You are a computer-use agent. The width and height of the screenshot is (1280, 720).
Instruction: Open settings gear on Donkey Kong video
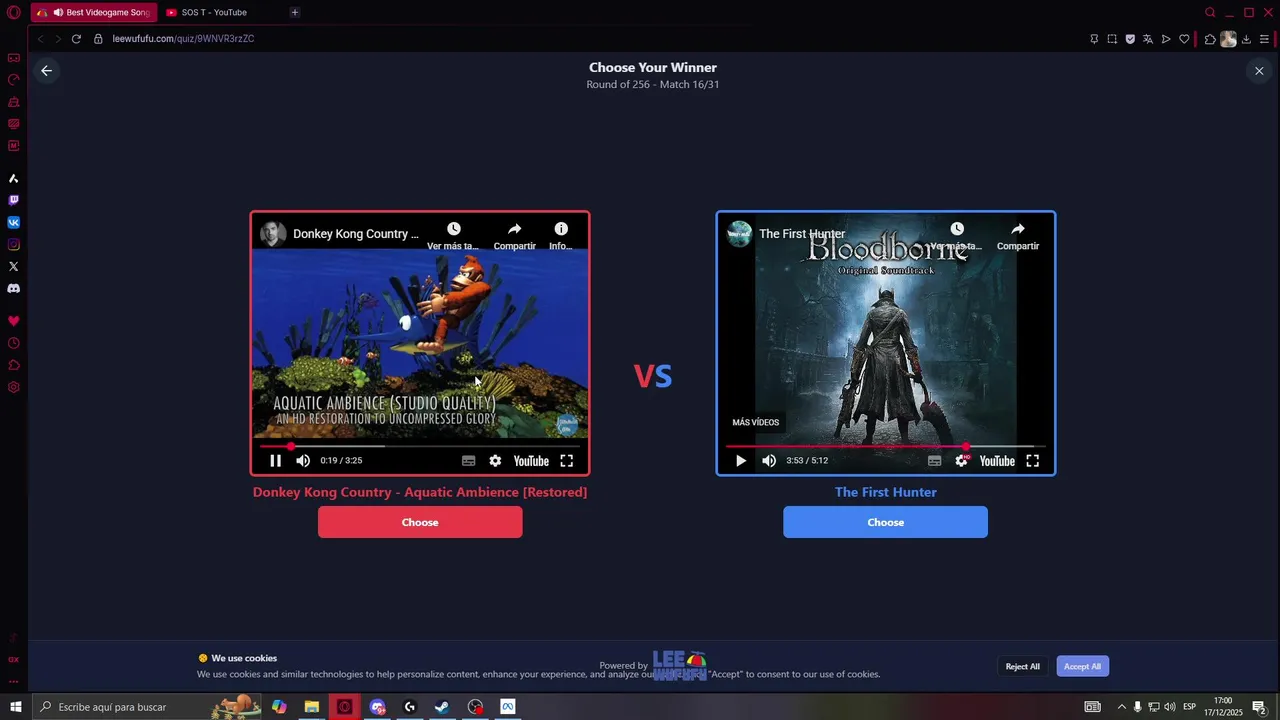(495, 461)
